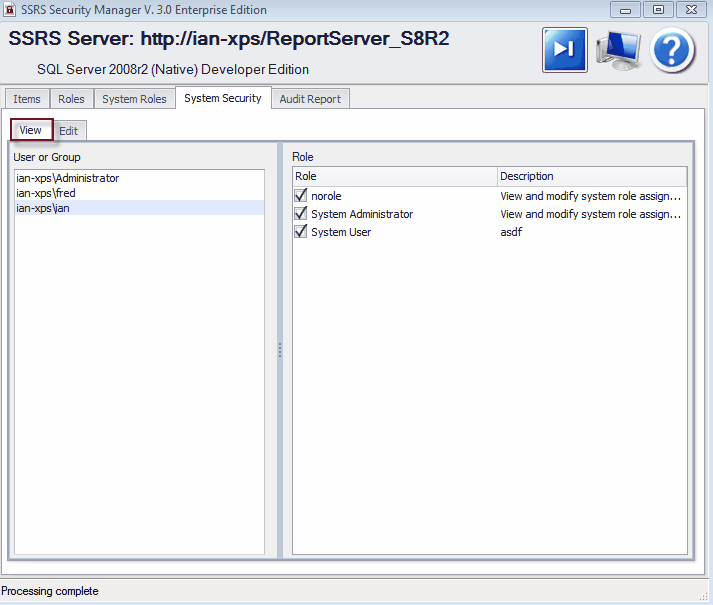Click System Administrator row description text
This screenshot has height=605, width=713.
click(591, 214)
